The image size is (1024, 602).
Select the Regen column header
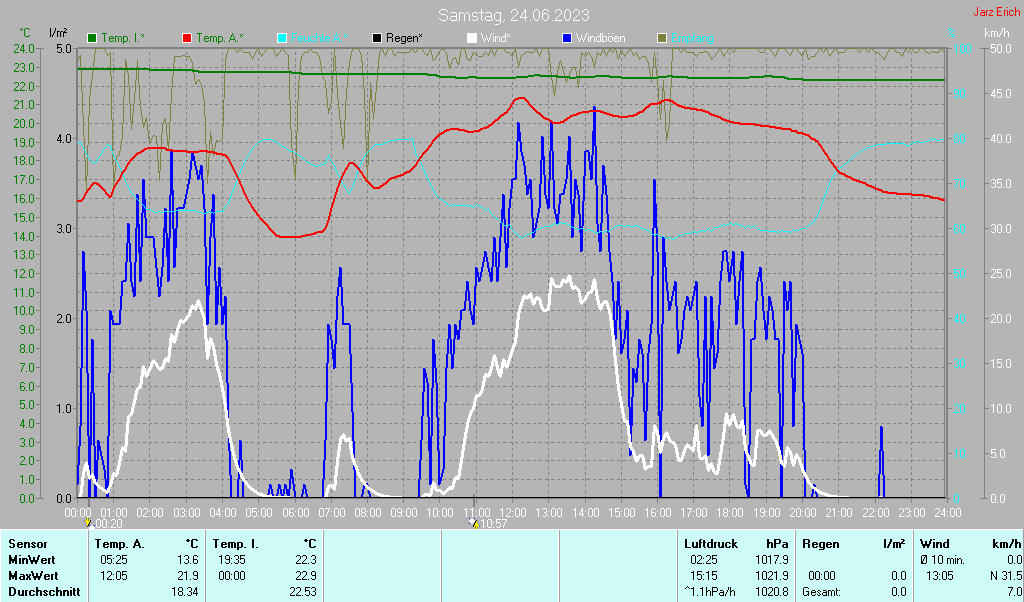821,543
